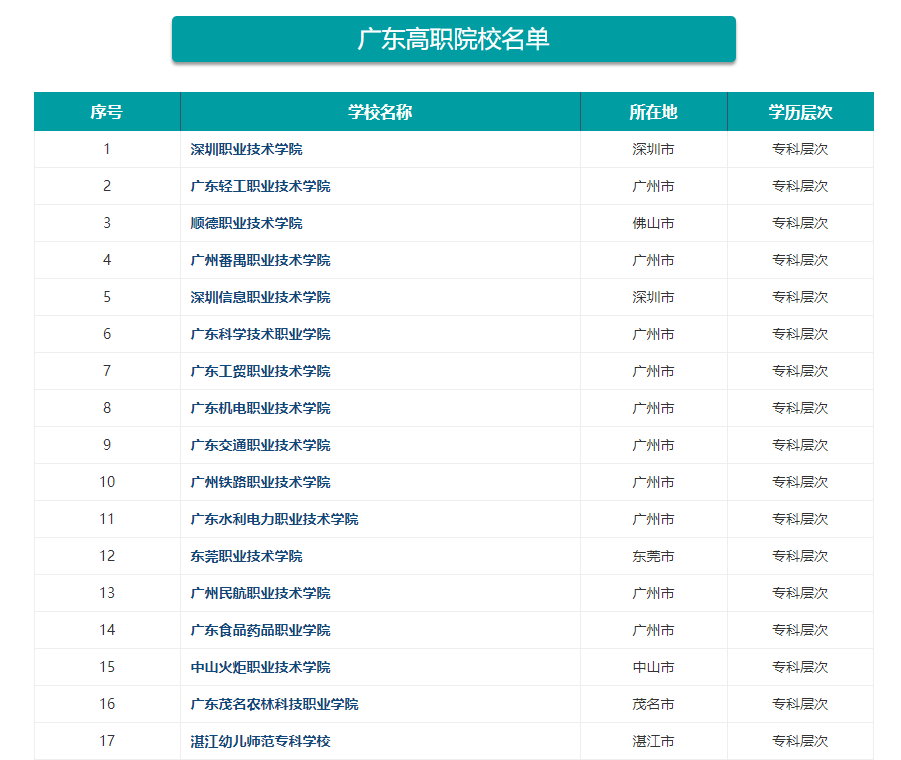Open 广东茂名农林科技职业学院 school link
Image resolution: width=901 pixels, height=760 pixels.
click(275, 704)
